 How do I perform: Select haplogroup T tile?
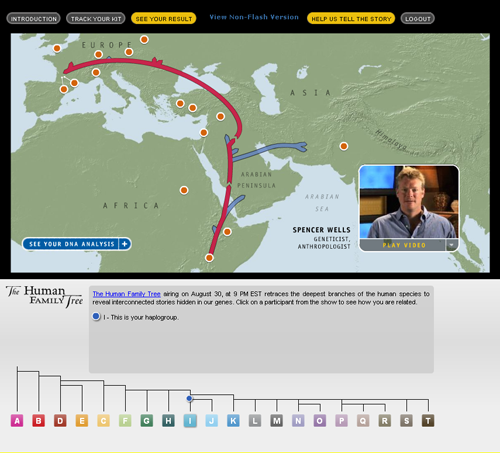coord(428,421)
